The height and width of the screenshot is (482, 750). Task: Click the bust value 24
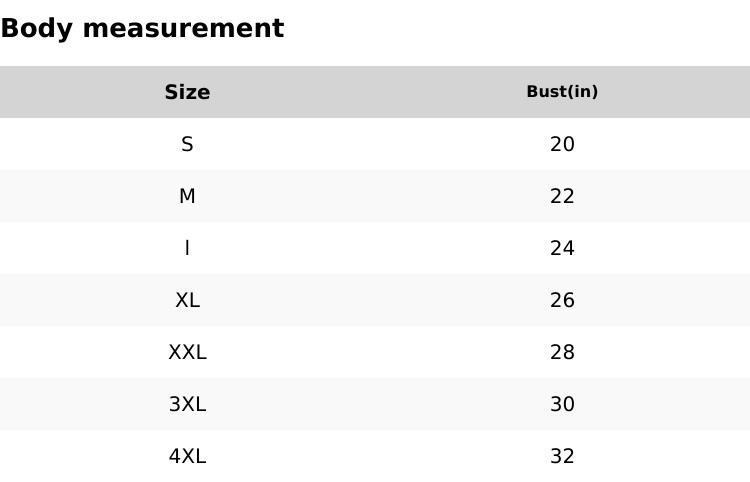(x=562, y=248)
